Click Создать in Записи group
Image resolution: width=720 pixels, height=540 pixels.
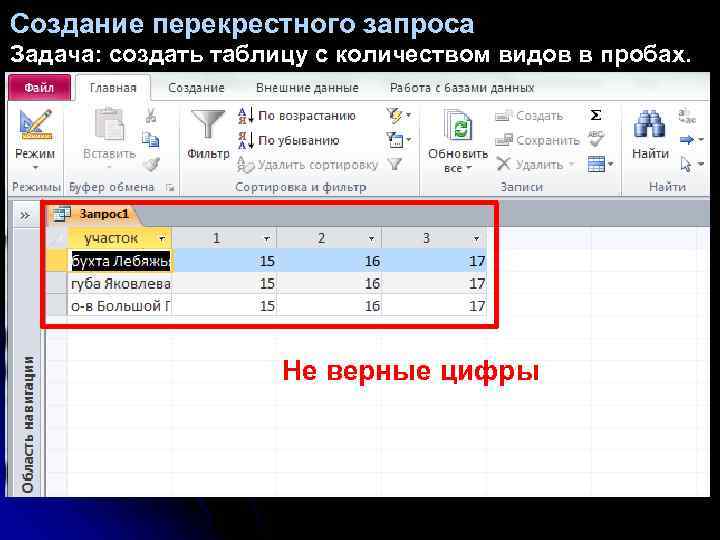[529, 115]
